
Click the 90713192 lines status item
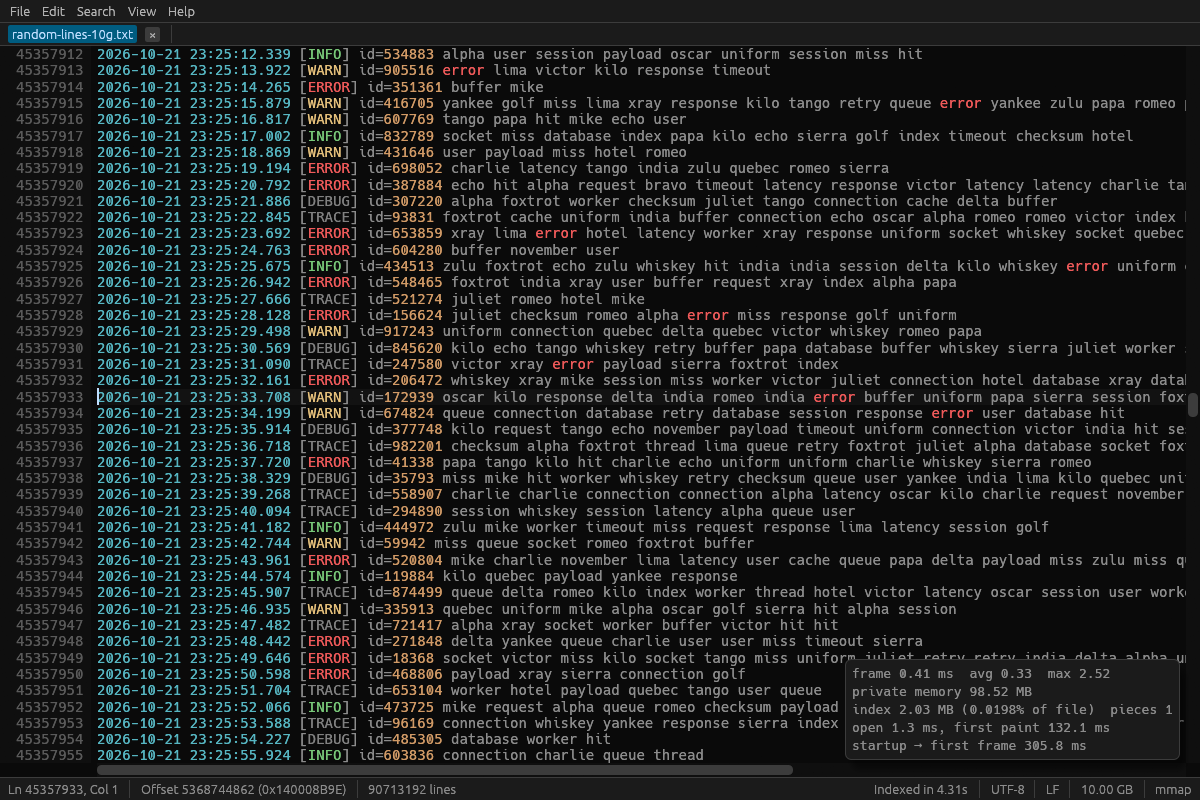[x=413, y=789]
